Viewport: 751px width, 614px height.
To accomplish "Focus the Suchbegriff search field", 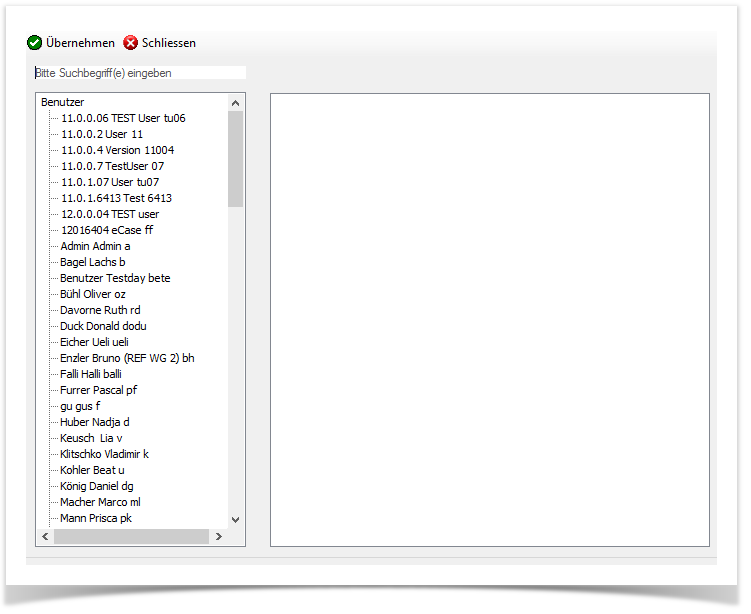I will click(140, 73).
